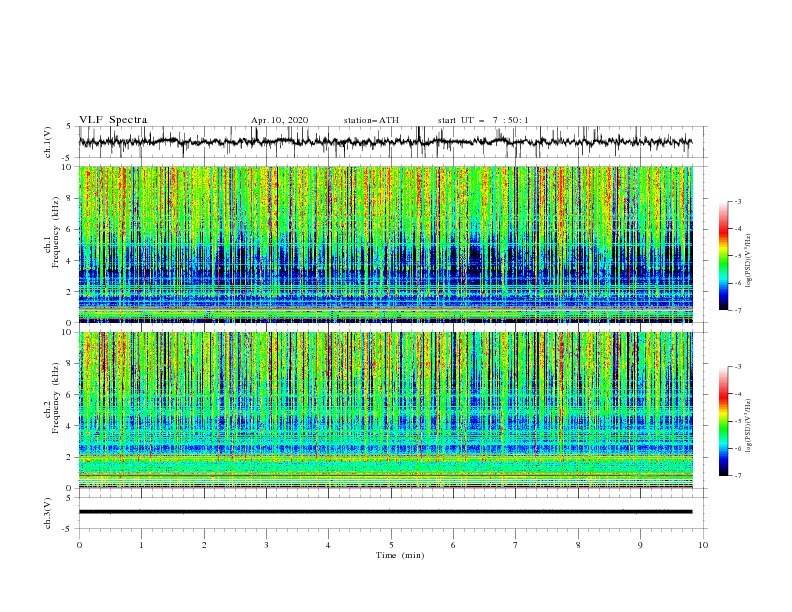Image resolution: width=792 pixels, height=612 pixels.
Task: Click time axis tick label "2"
Action: click(x=204, y=545)
